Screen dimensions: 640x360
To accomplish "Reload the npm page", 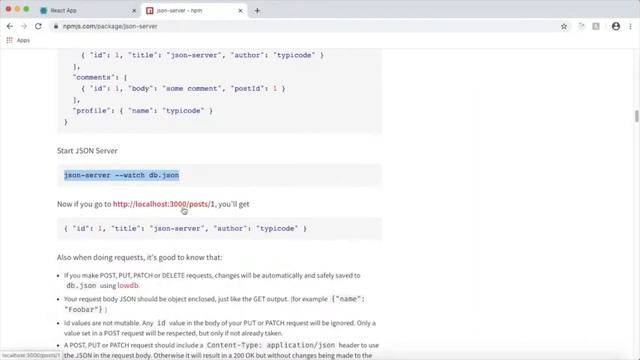I will (x=38, y=26).
